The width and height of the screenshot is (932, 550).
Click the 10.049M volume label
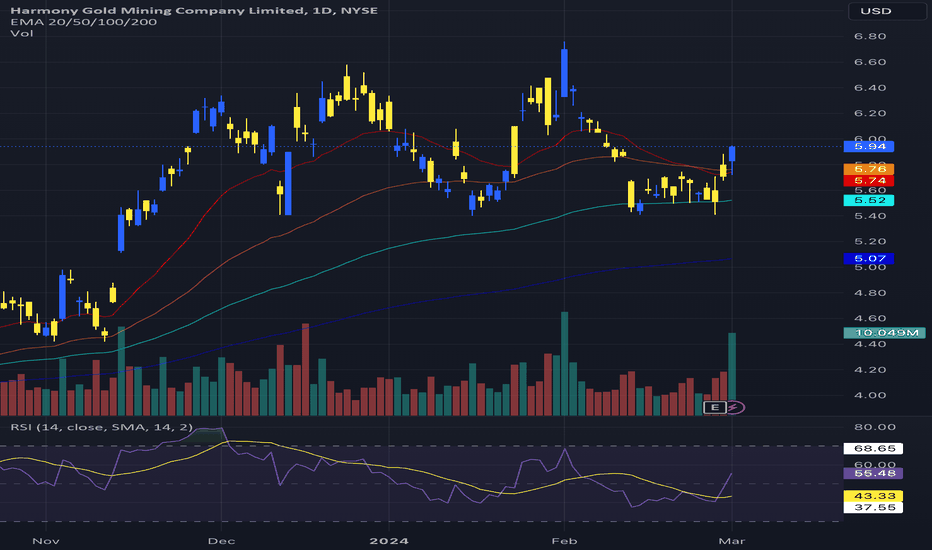coord(884,333)
